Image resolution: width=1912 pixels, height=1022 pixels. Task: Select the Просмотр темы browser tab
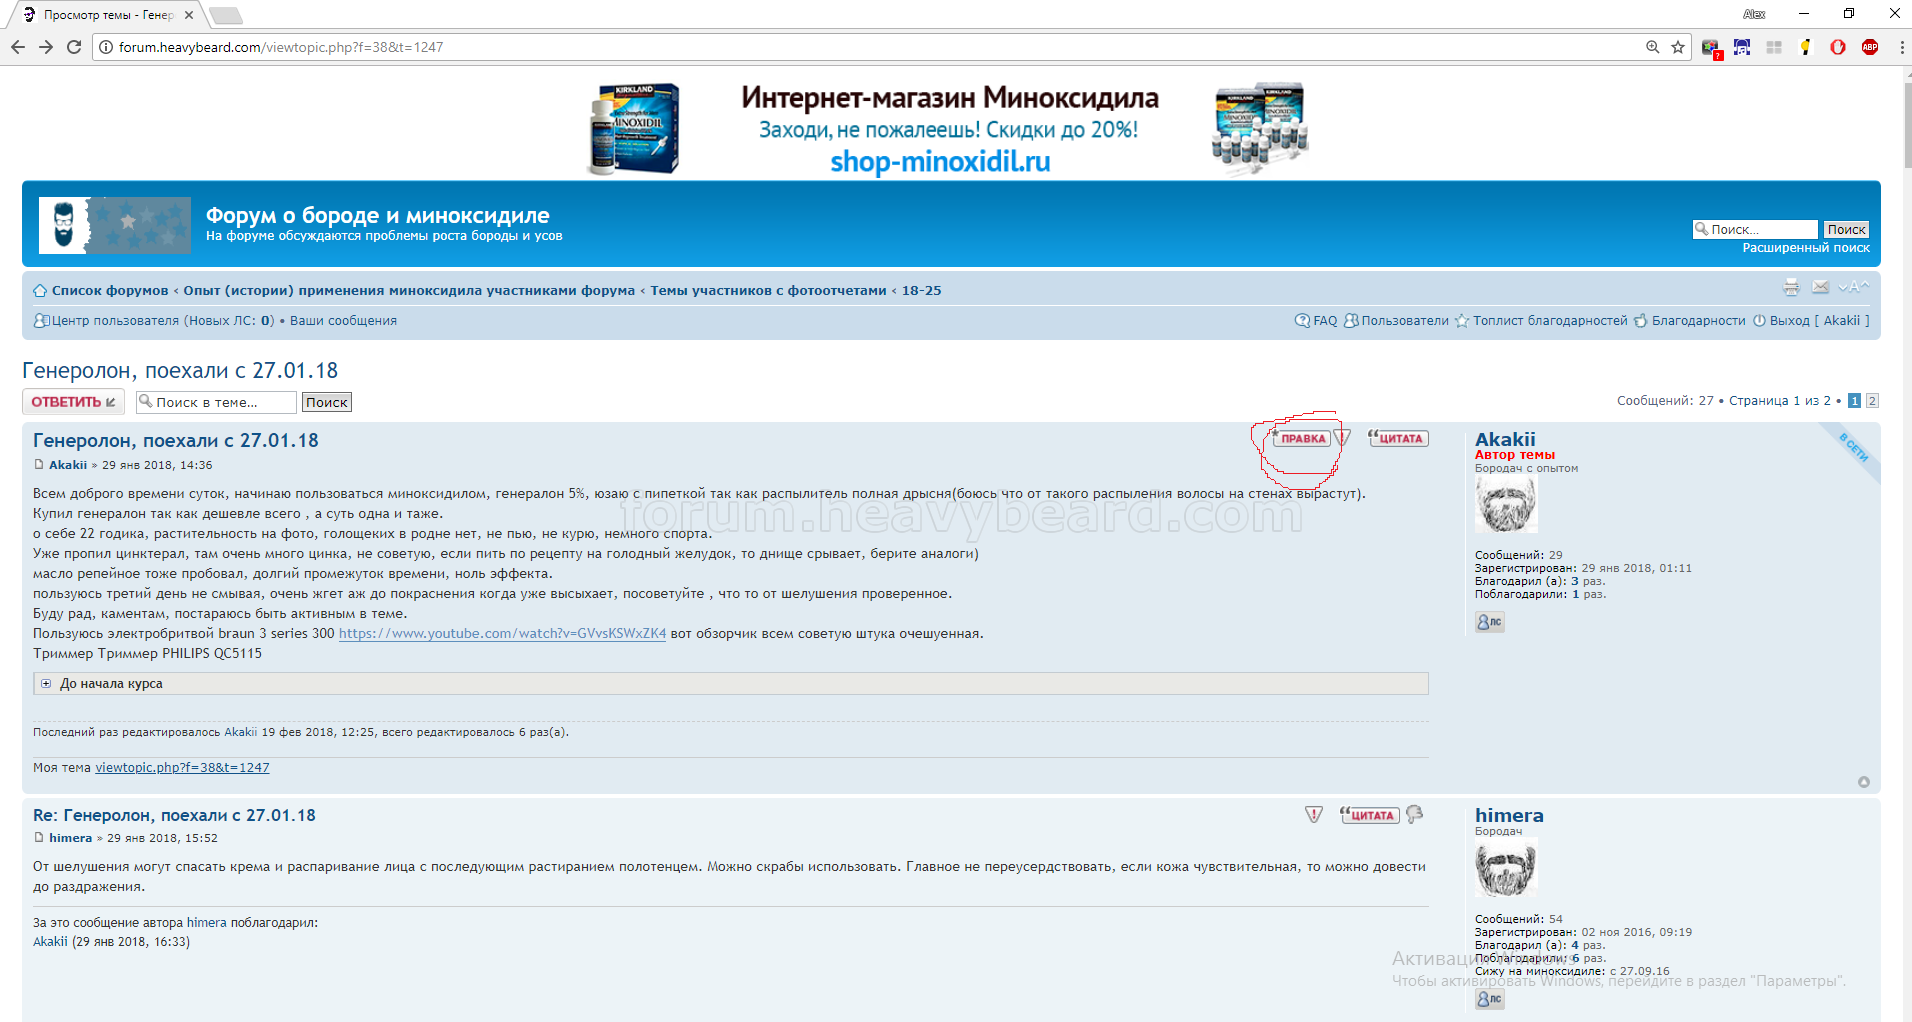point(108,15)
